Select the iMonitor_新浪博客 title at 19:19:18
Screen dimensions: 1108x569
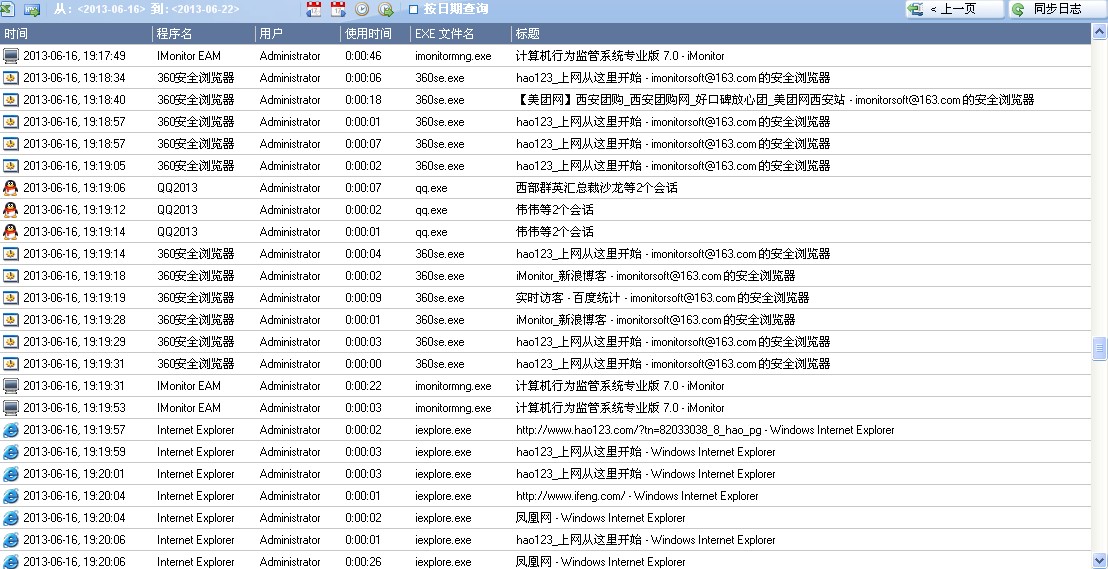[656, 276]
